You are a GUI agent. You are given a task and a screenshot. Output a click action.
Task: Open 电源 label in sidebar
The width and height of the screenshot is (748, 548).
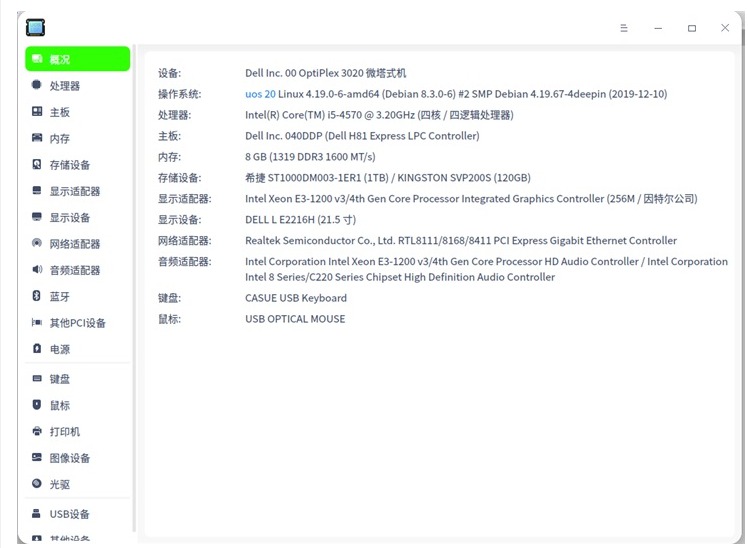click(60, 350)
